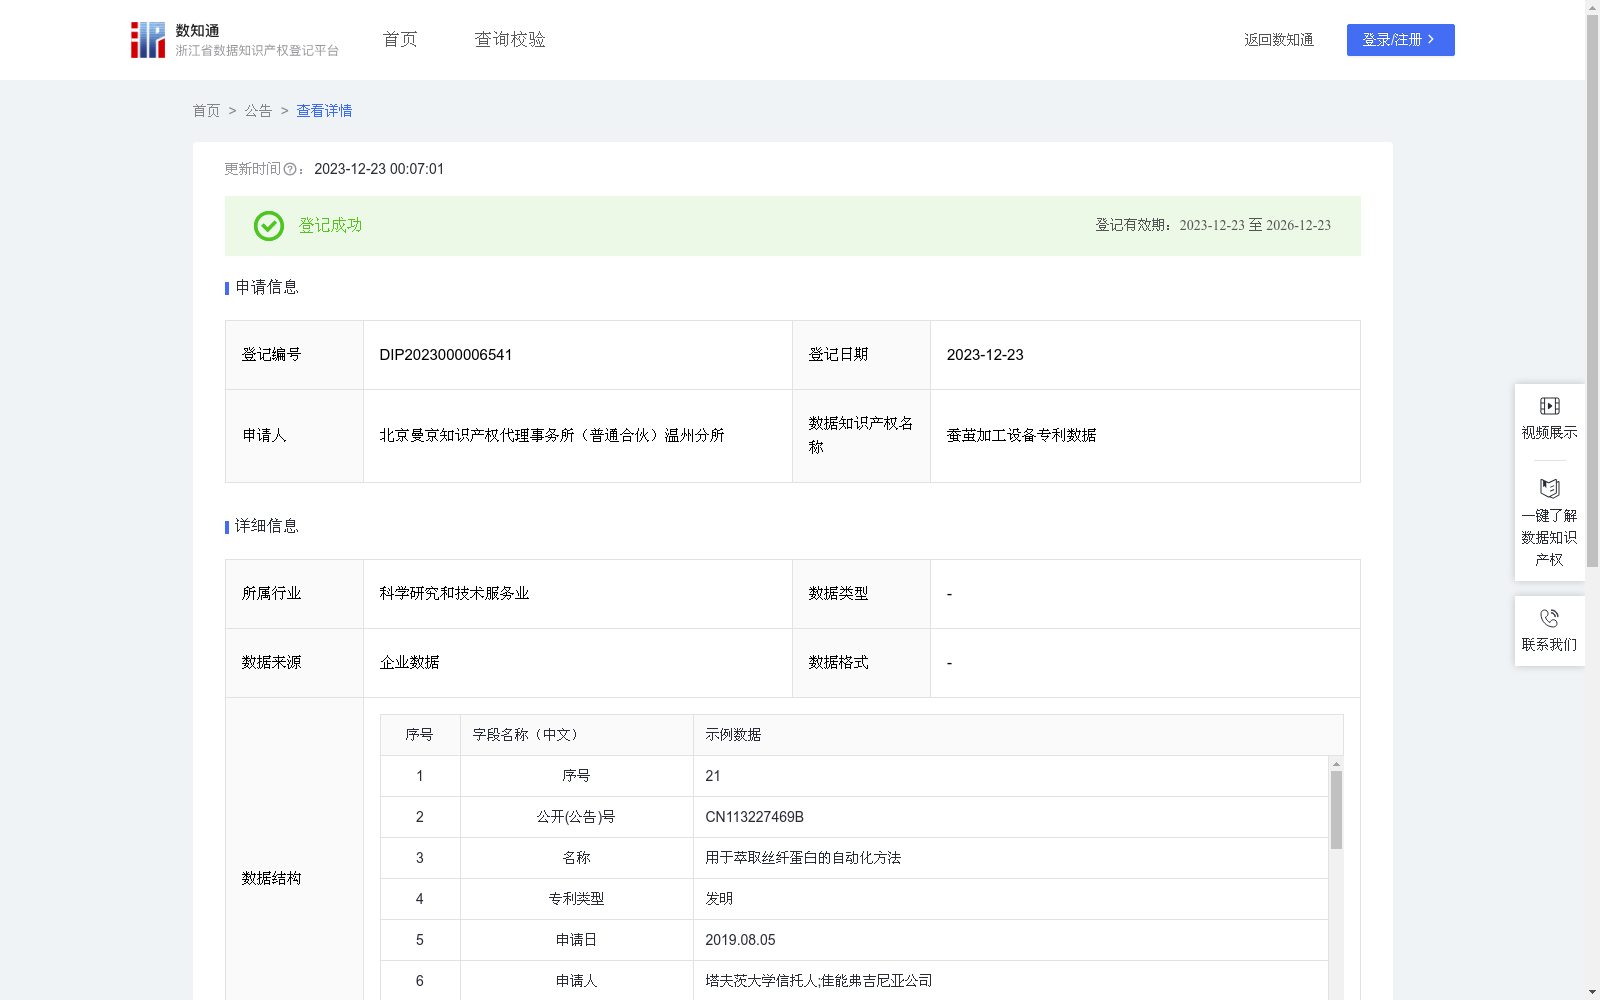Click the up arrow of the table scrollbar
1600x1000 pixels.
(x=1336, y=764)
